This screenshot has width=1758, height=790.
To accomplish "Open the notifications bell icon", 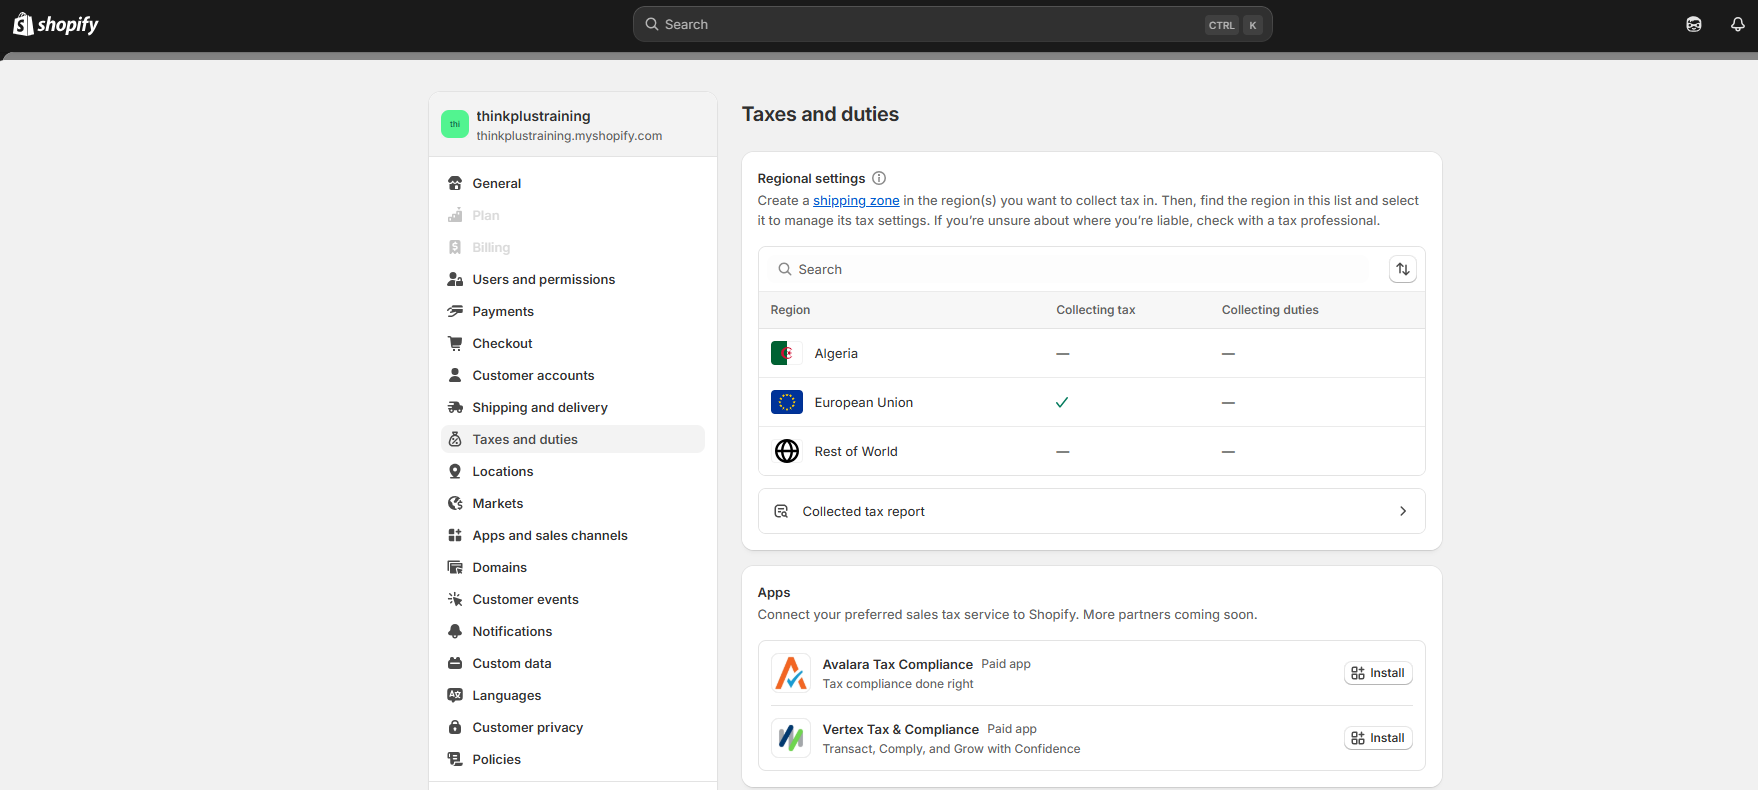I will click(x=1738, y=24).
